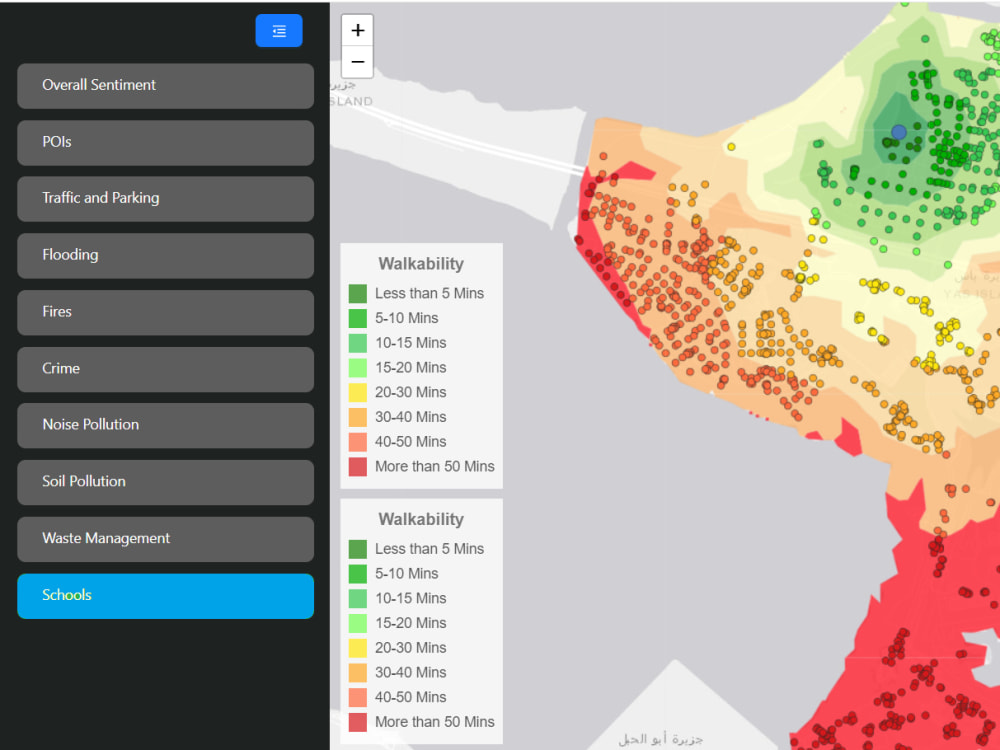The width and height of the screenshot is (1000, 750).
Task: Click the blue location dot on the map
Action: point(898,131)
